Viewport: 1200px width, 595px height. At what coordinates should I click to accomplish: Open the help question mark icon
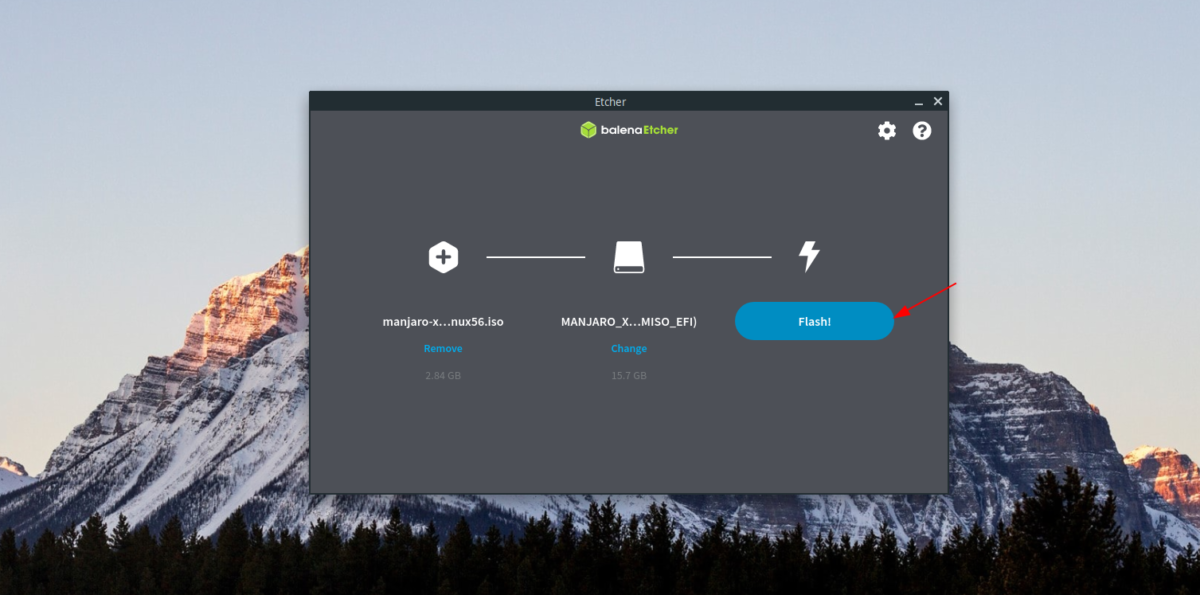[x=922, y=130]
